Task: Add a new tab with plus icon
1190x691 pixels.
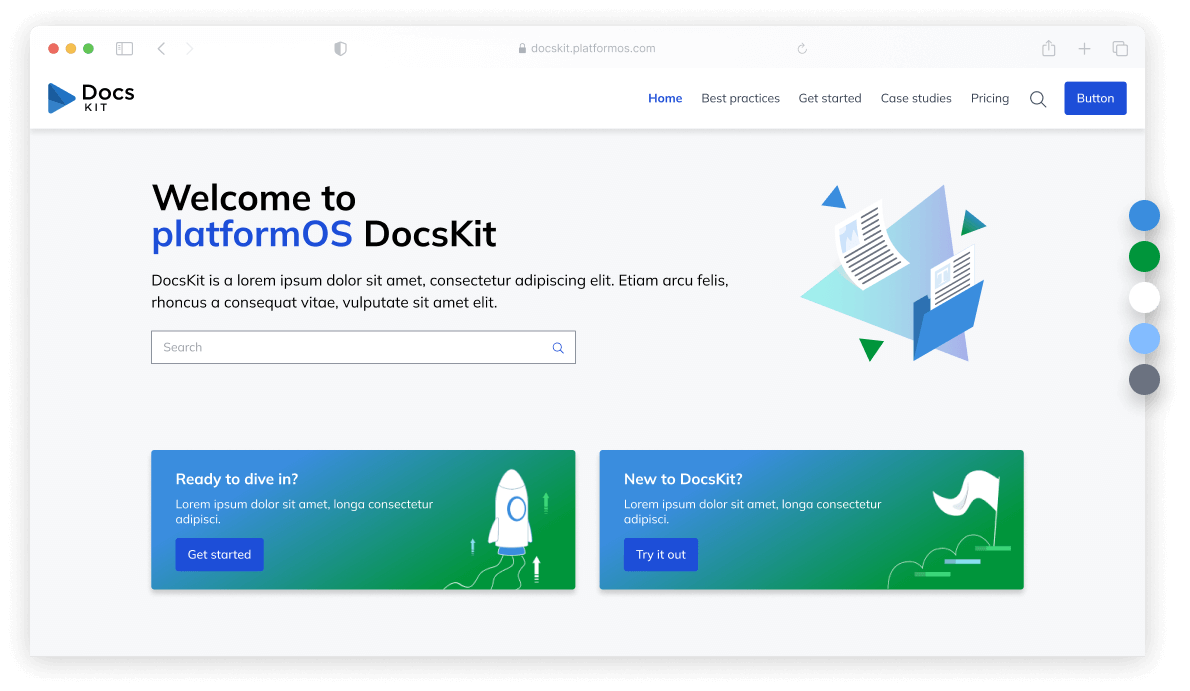Action: point(1084,48)
